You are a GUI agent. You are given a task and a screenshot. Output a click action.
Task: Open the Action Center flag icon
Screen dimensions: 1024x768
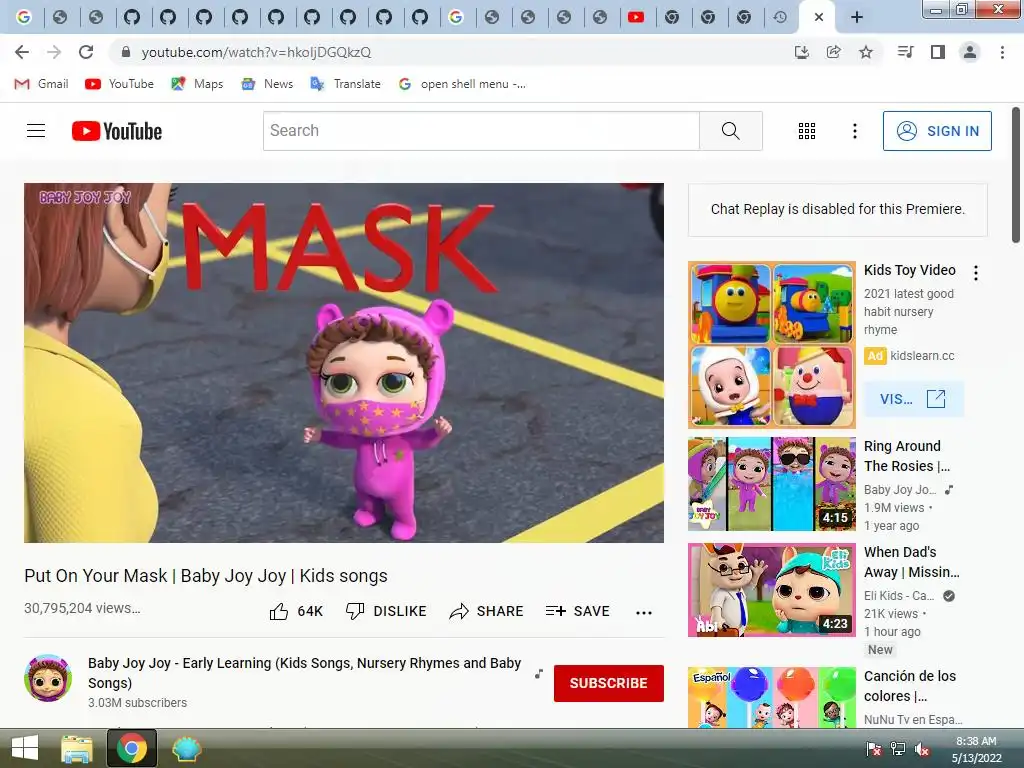pyautogui.click(x=873, y=749)
